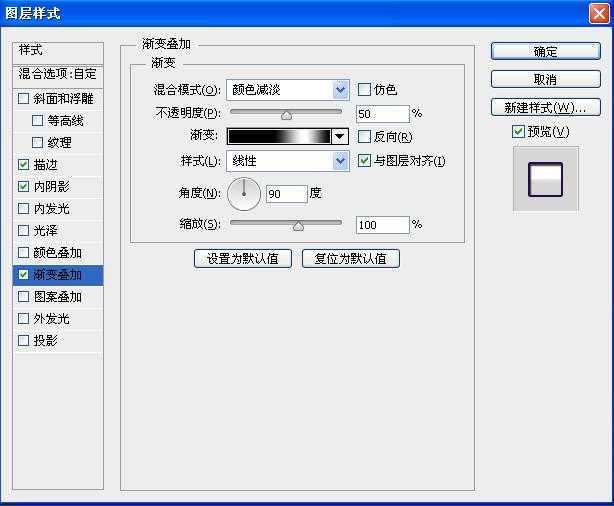The height and width of the screenshot is (506, 614).
Task: Select the 图案叠加 label in style list
Action: [58, 296]
